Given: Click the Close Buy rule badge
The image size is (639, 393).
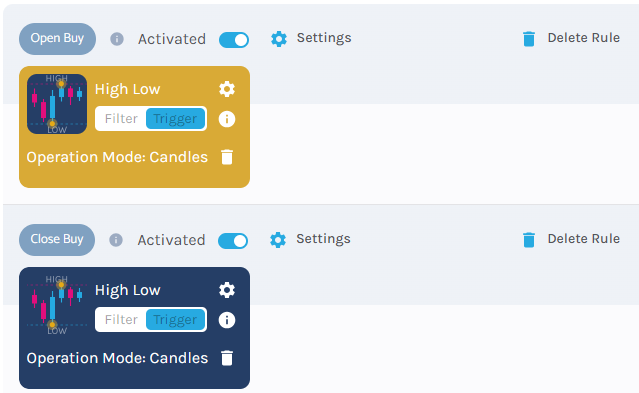Looking at the screenshot, I should pyautogui.click(x=57, y=240).
